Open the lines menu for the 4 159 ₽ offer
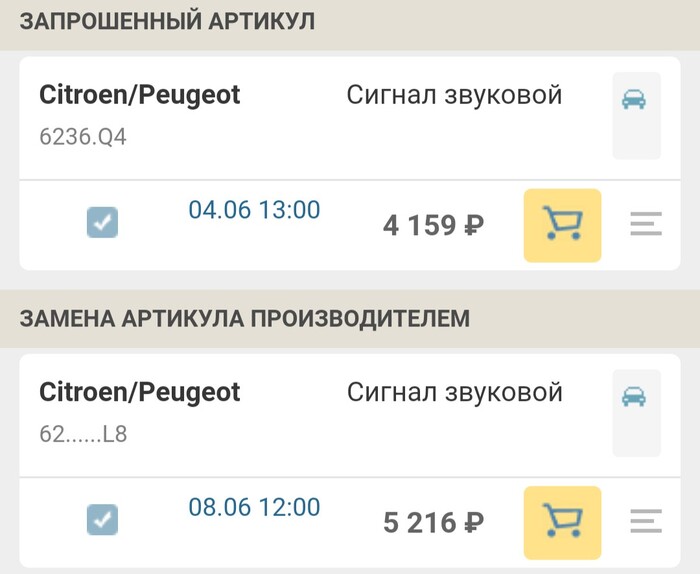The image size is (700, 574). [646, 225]
